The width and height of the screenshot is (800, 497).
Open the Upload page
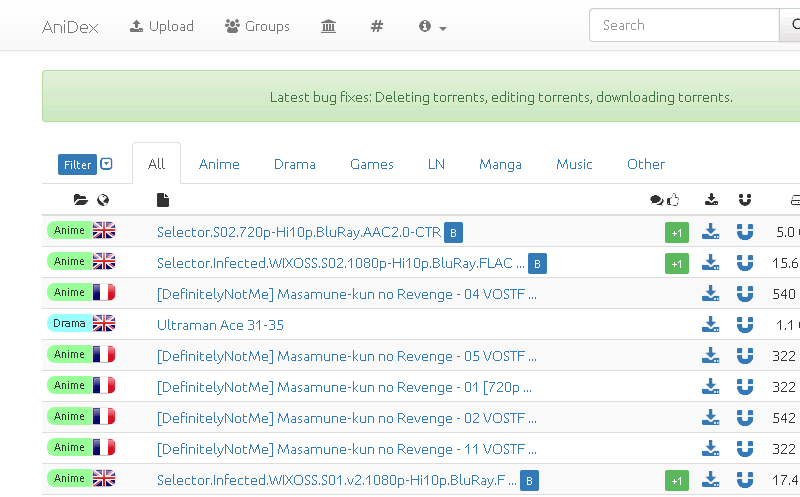162,26
